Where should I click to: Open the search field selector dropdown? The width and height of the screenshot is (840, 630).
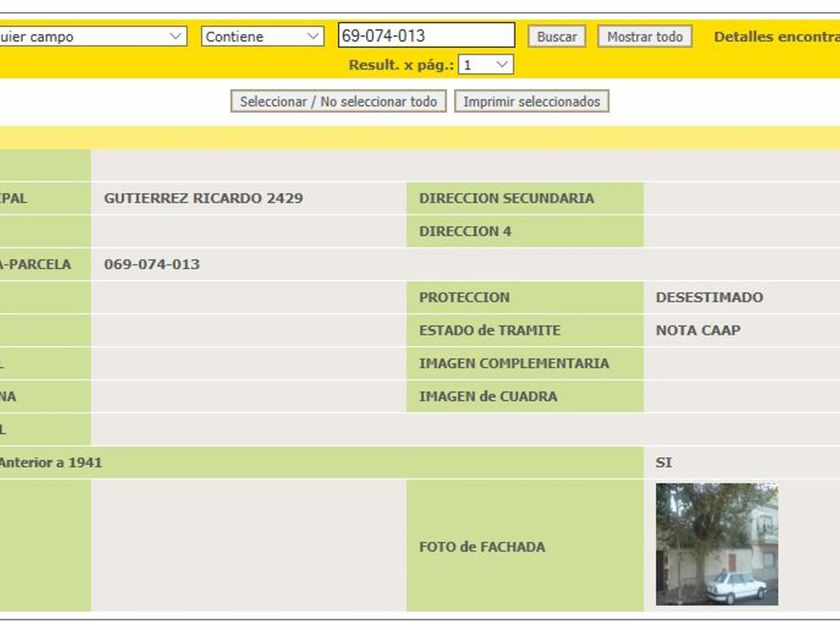[x=93, y=36]
